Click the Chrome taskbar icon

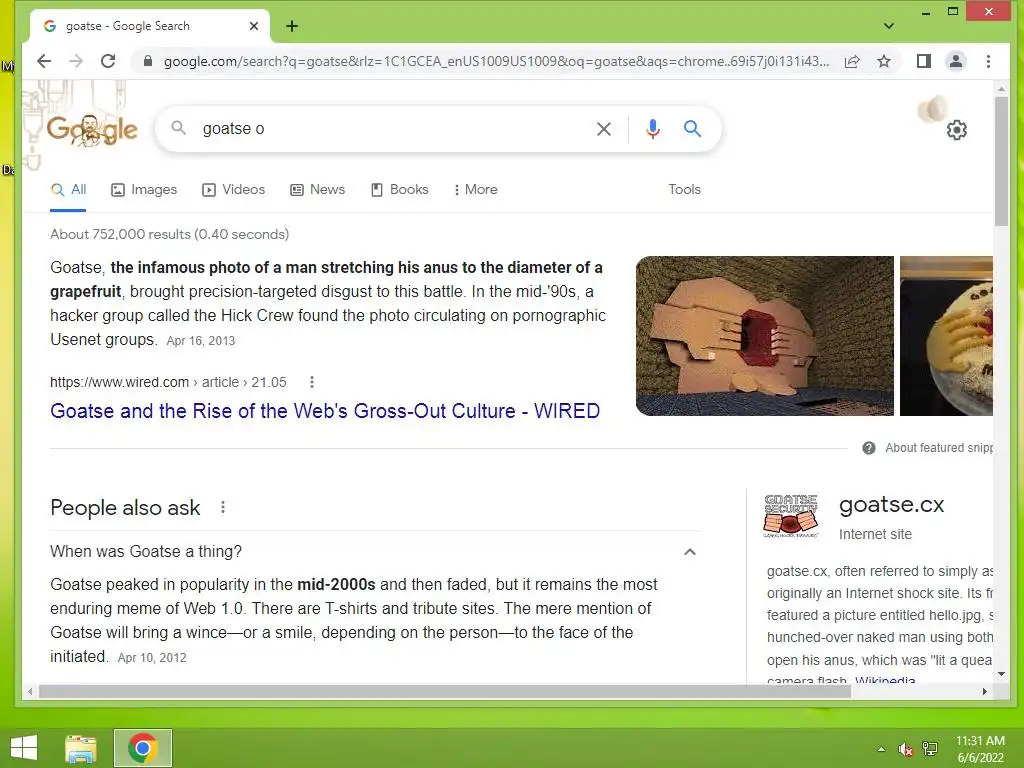pyautogui.click(x=142, y=748)
